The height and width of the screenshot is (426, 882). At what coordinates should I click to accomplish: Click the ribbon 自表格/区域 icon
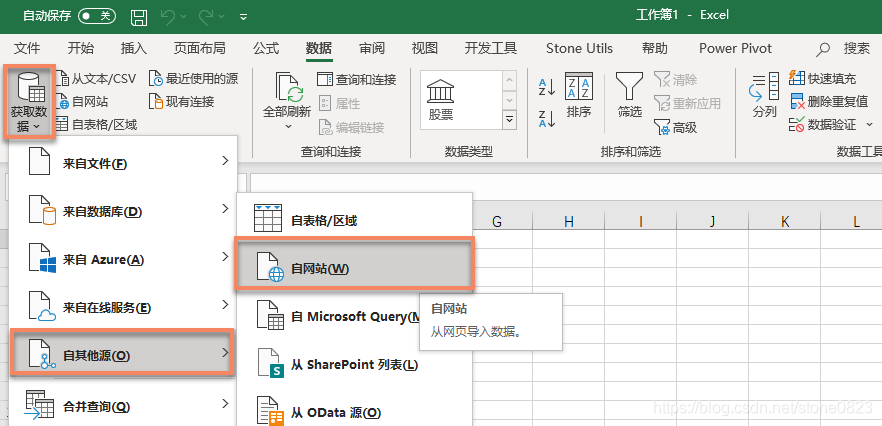click(x=63, y=124)
